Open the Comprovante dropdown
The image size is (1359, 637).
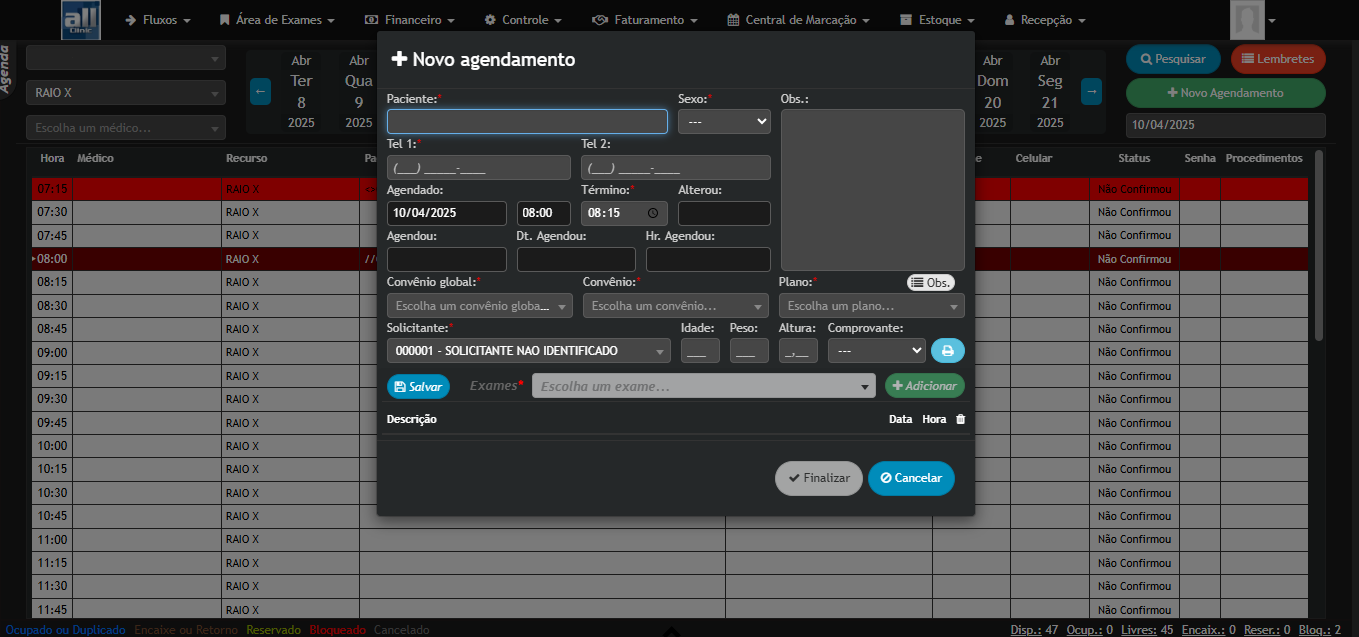tap(876, 351)
